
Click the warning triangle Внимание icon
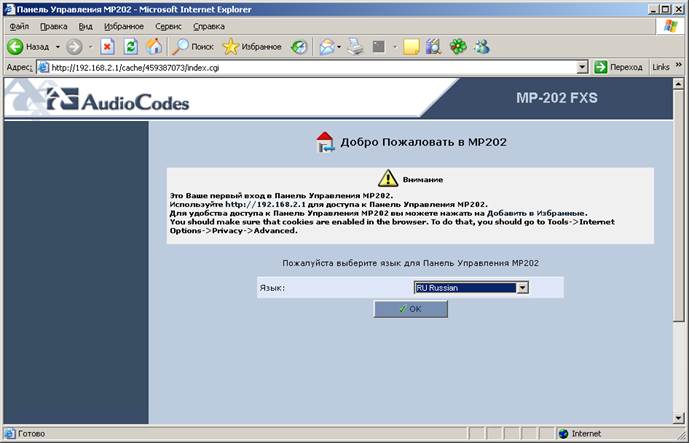388,178
